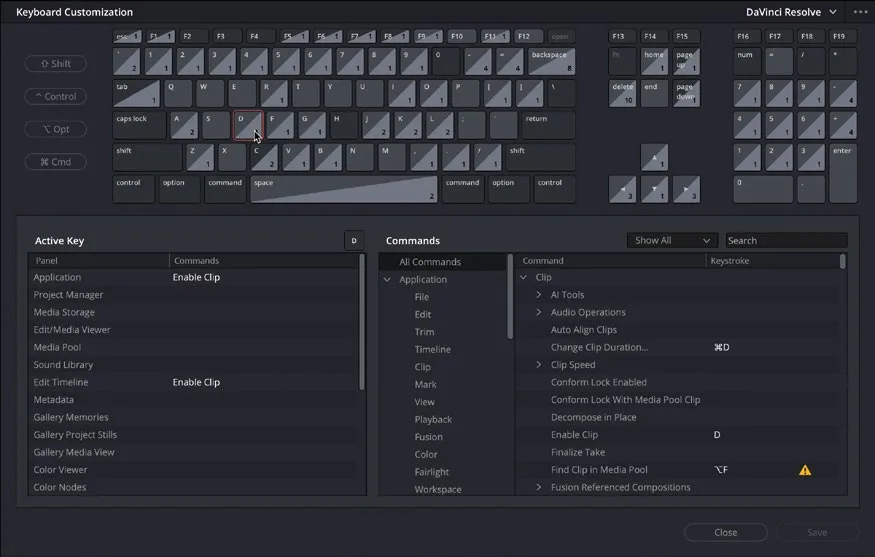Image resolution: width=875 pixels, height=557 pixels.
Task: Click the A key
Action: (x=184, y=125)
